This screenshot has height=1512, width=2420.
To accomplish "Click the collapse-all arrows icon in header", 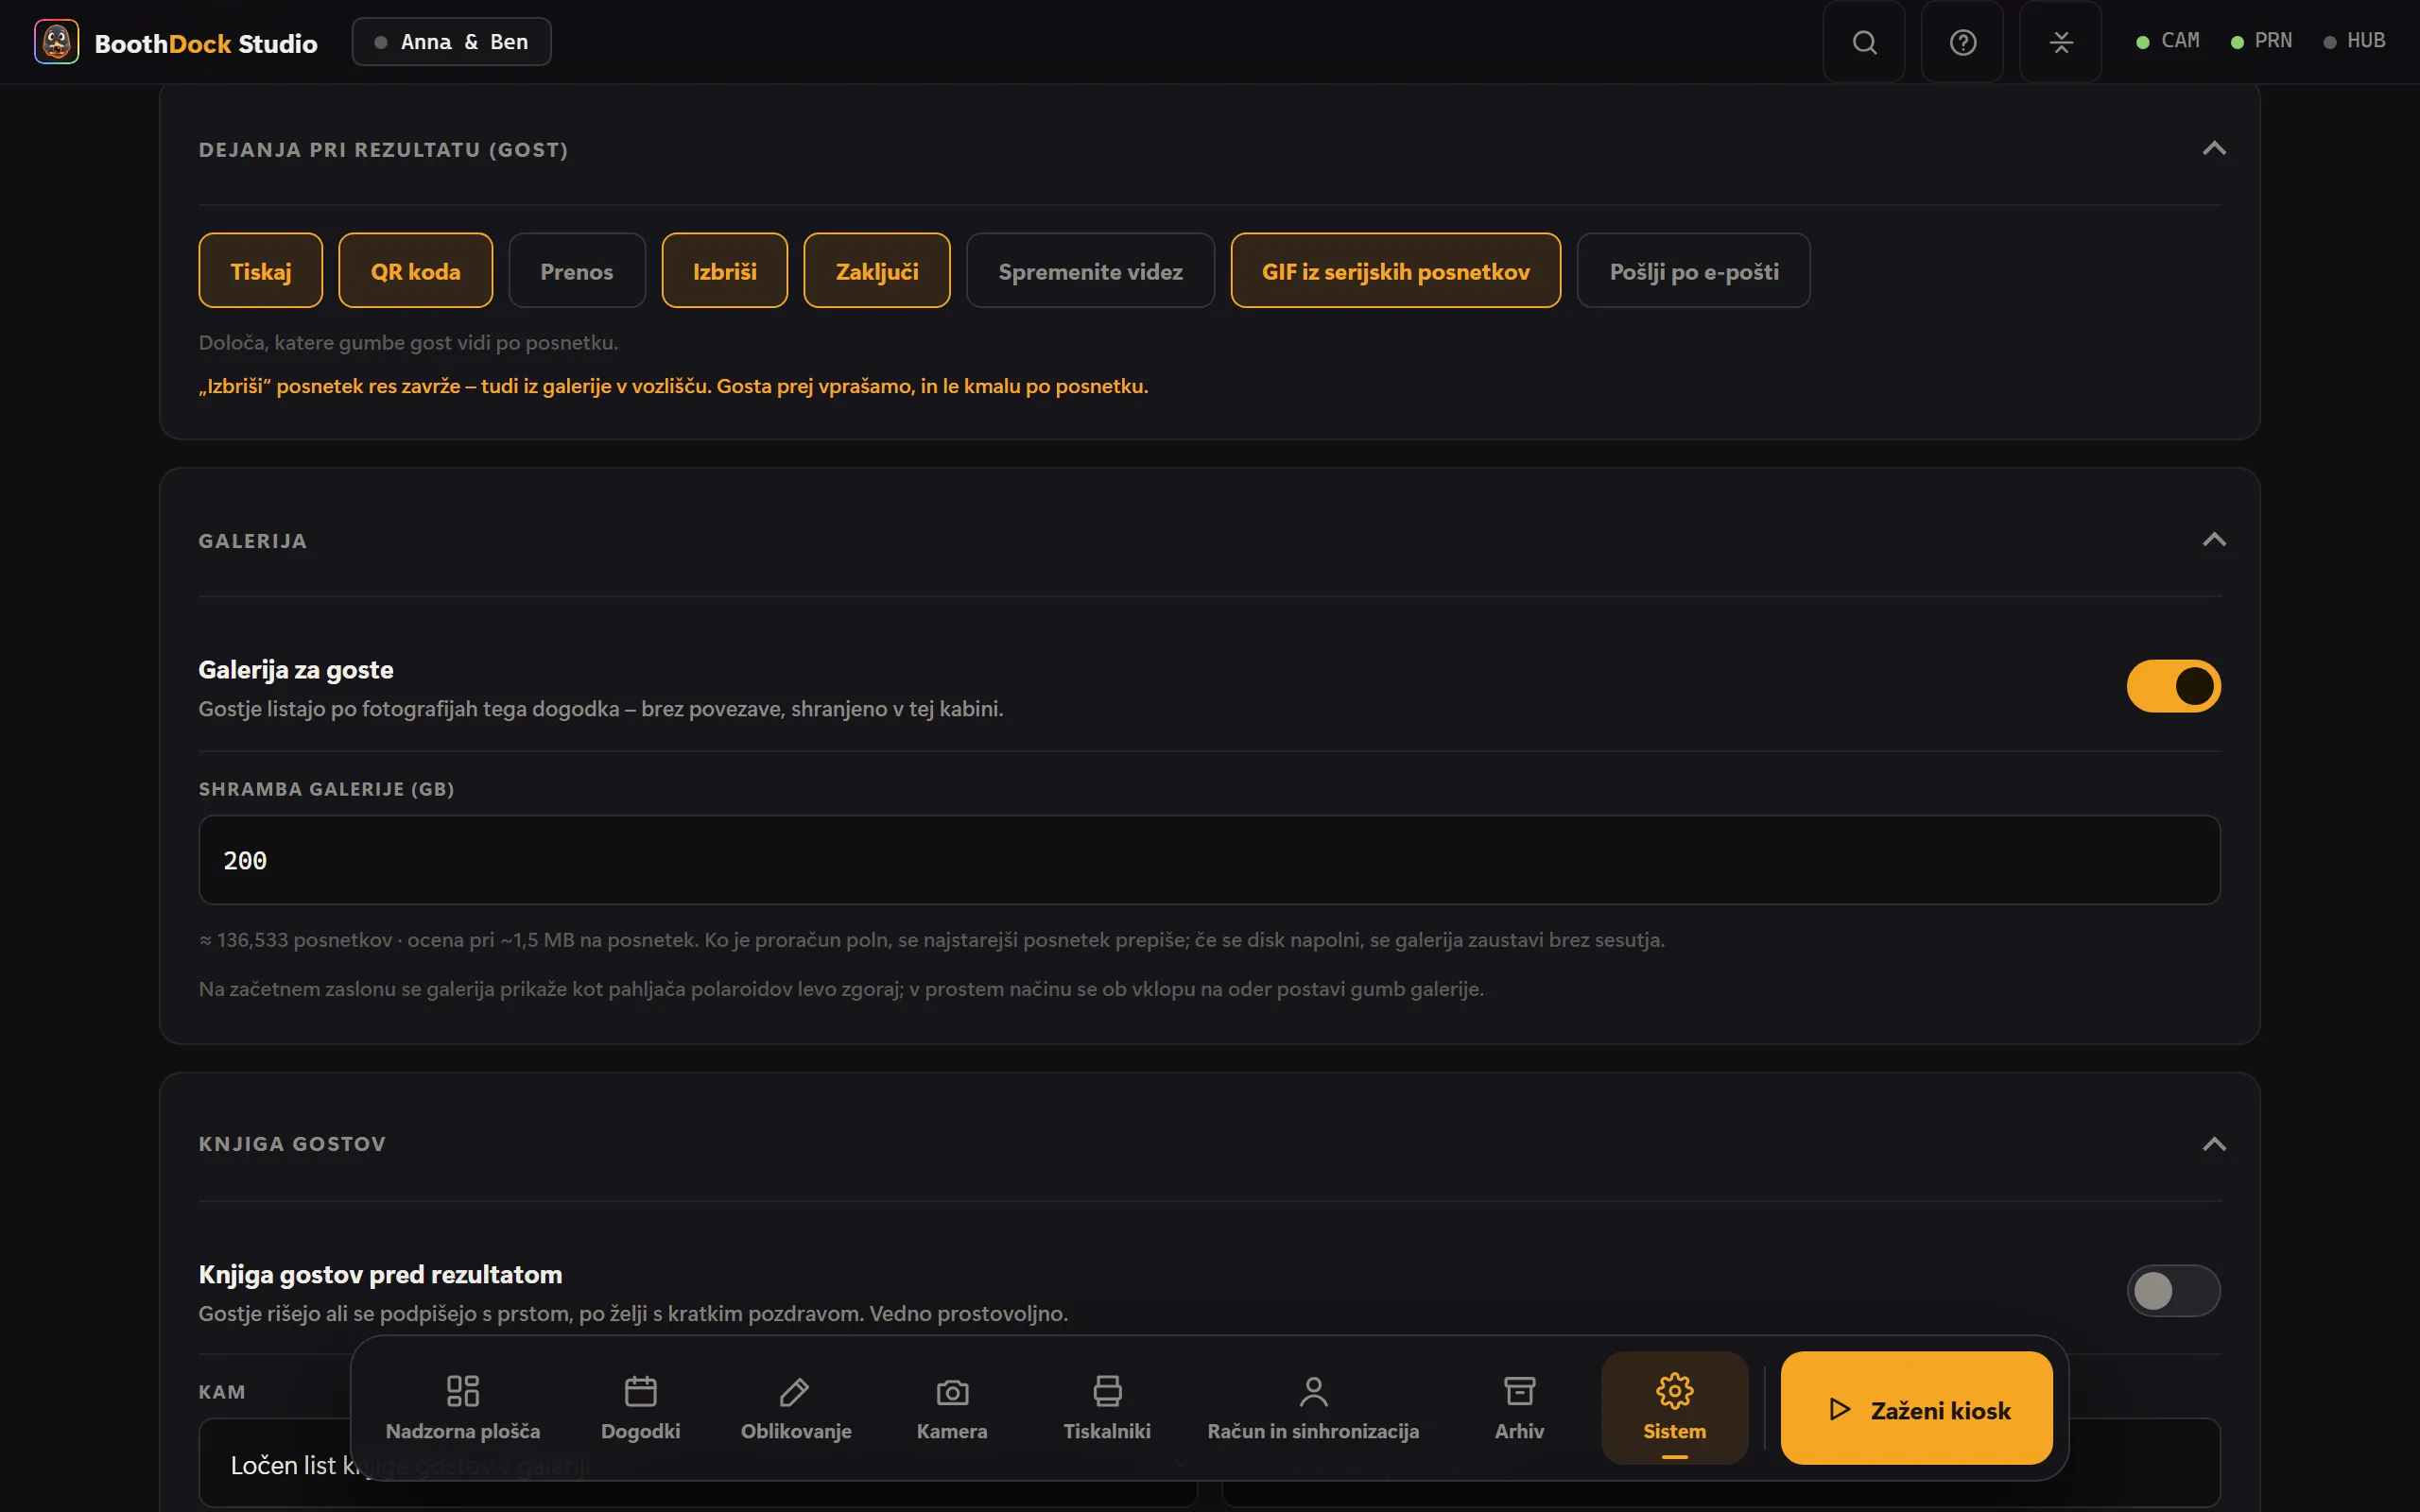I will point(2060,42).
